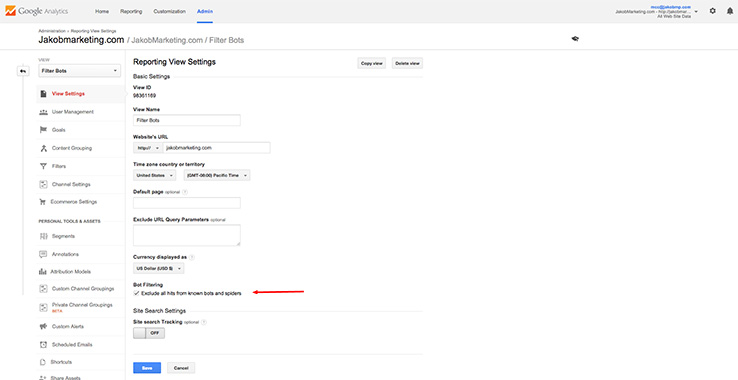This screenshot has height=380, width=738.
Task: Click the View Name input field
Action: coord(187,121)
